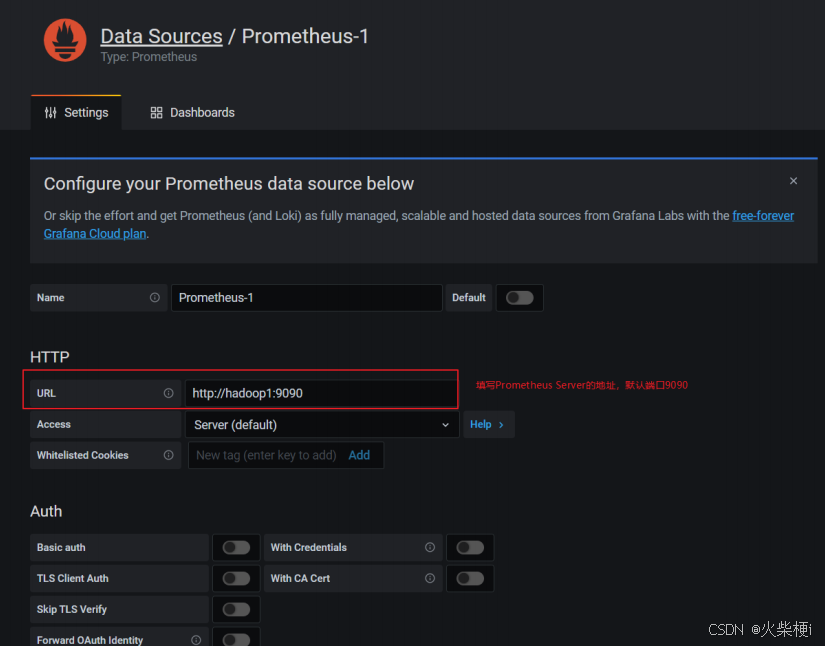Screen dimensions: 825x646
Task: Open the Access Server (default) dropdown
Action: [x=322, y=425]
